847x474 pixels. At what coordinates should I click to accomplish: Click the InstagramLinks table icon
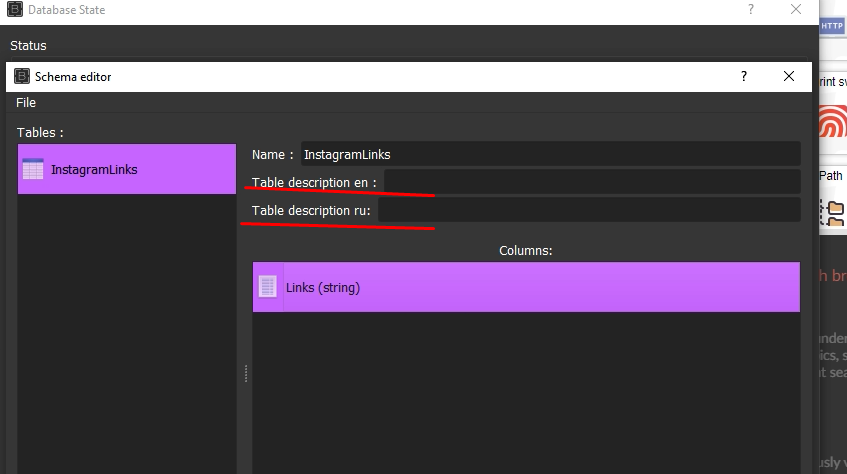(x=33, y=169)
